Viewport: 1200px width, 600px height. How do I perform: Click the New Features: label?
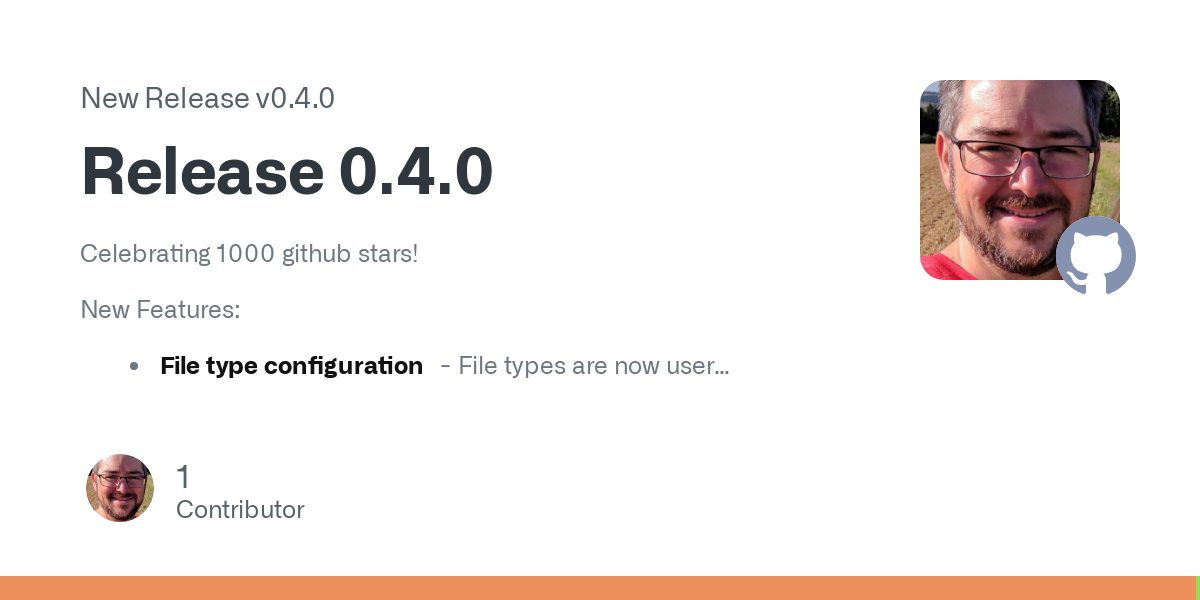[161, 310]
